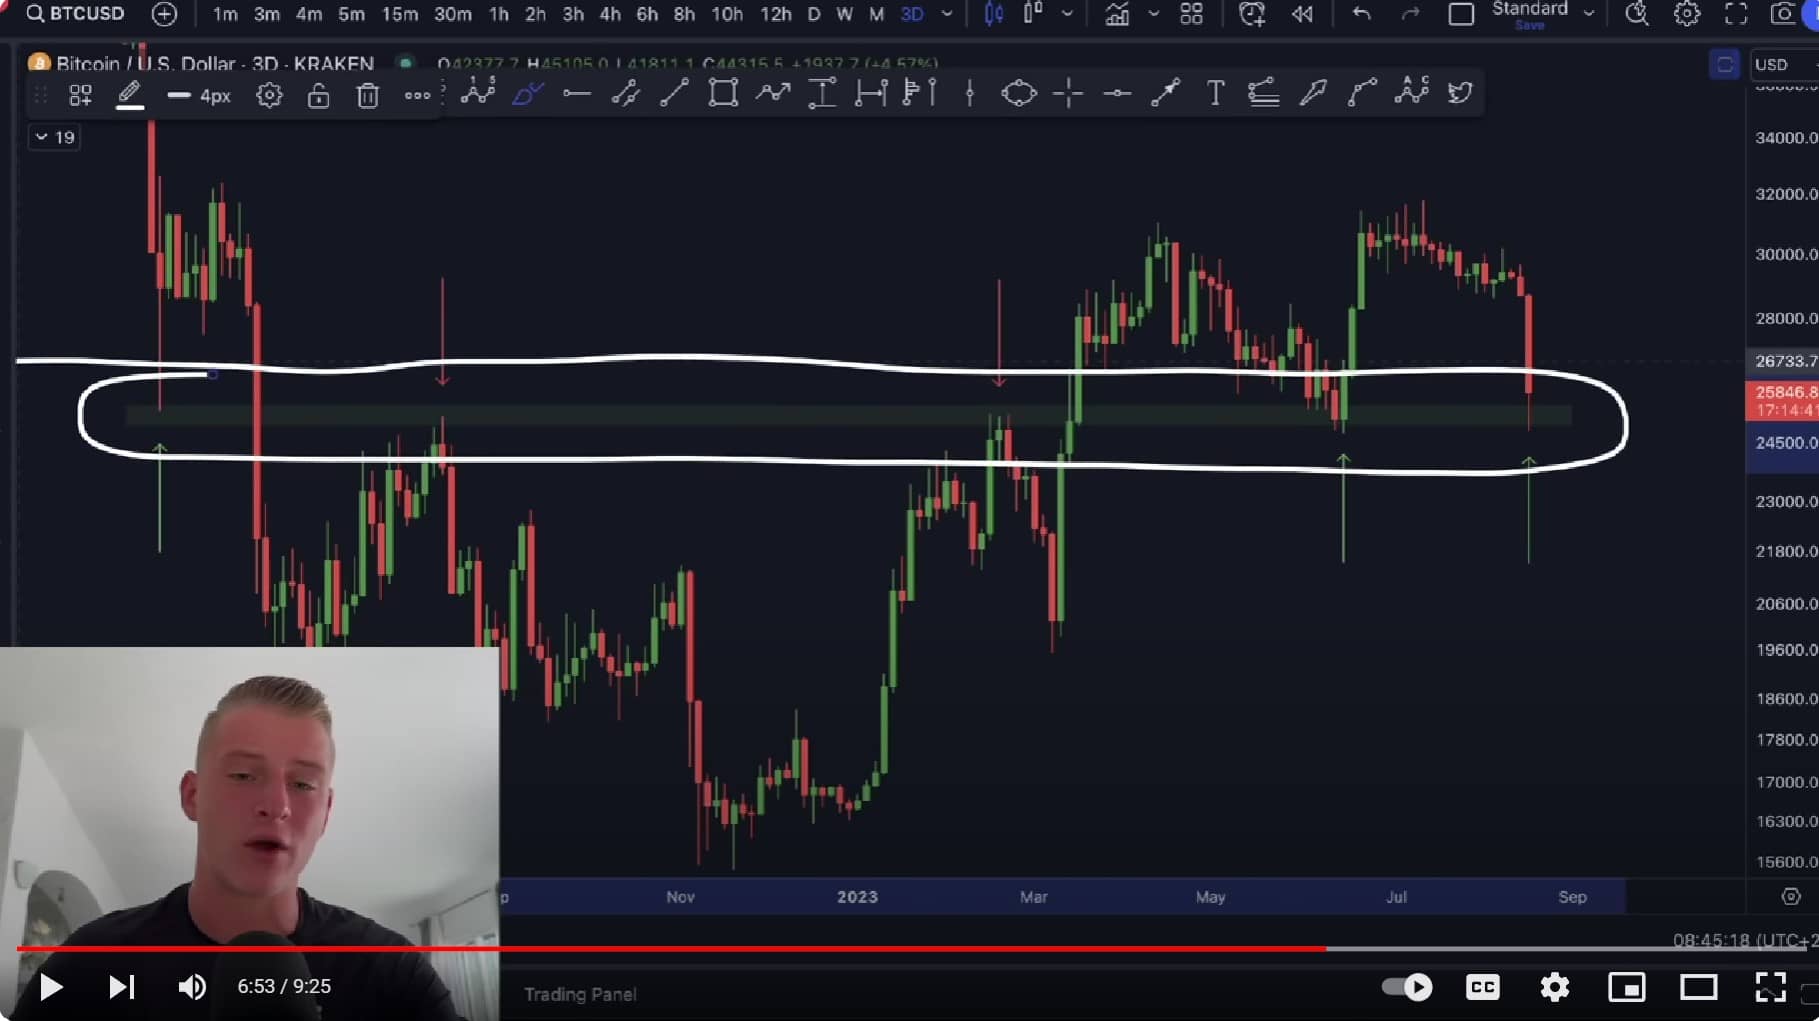
Task: Select the 12h timeframe
Action: click(x=775, y=14)
